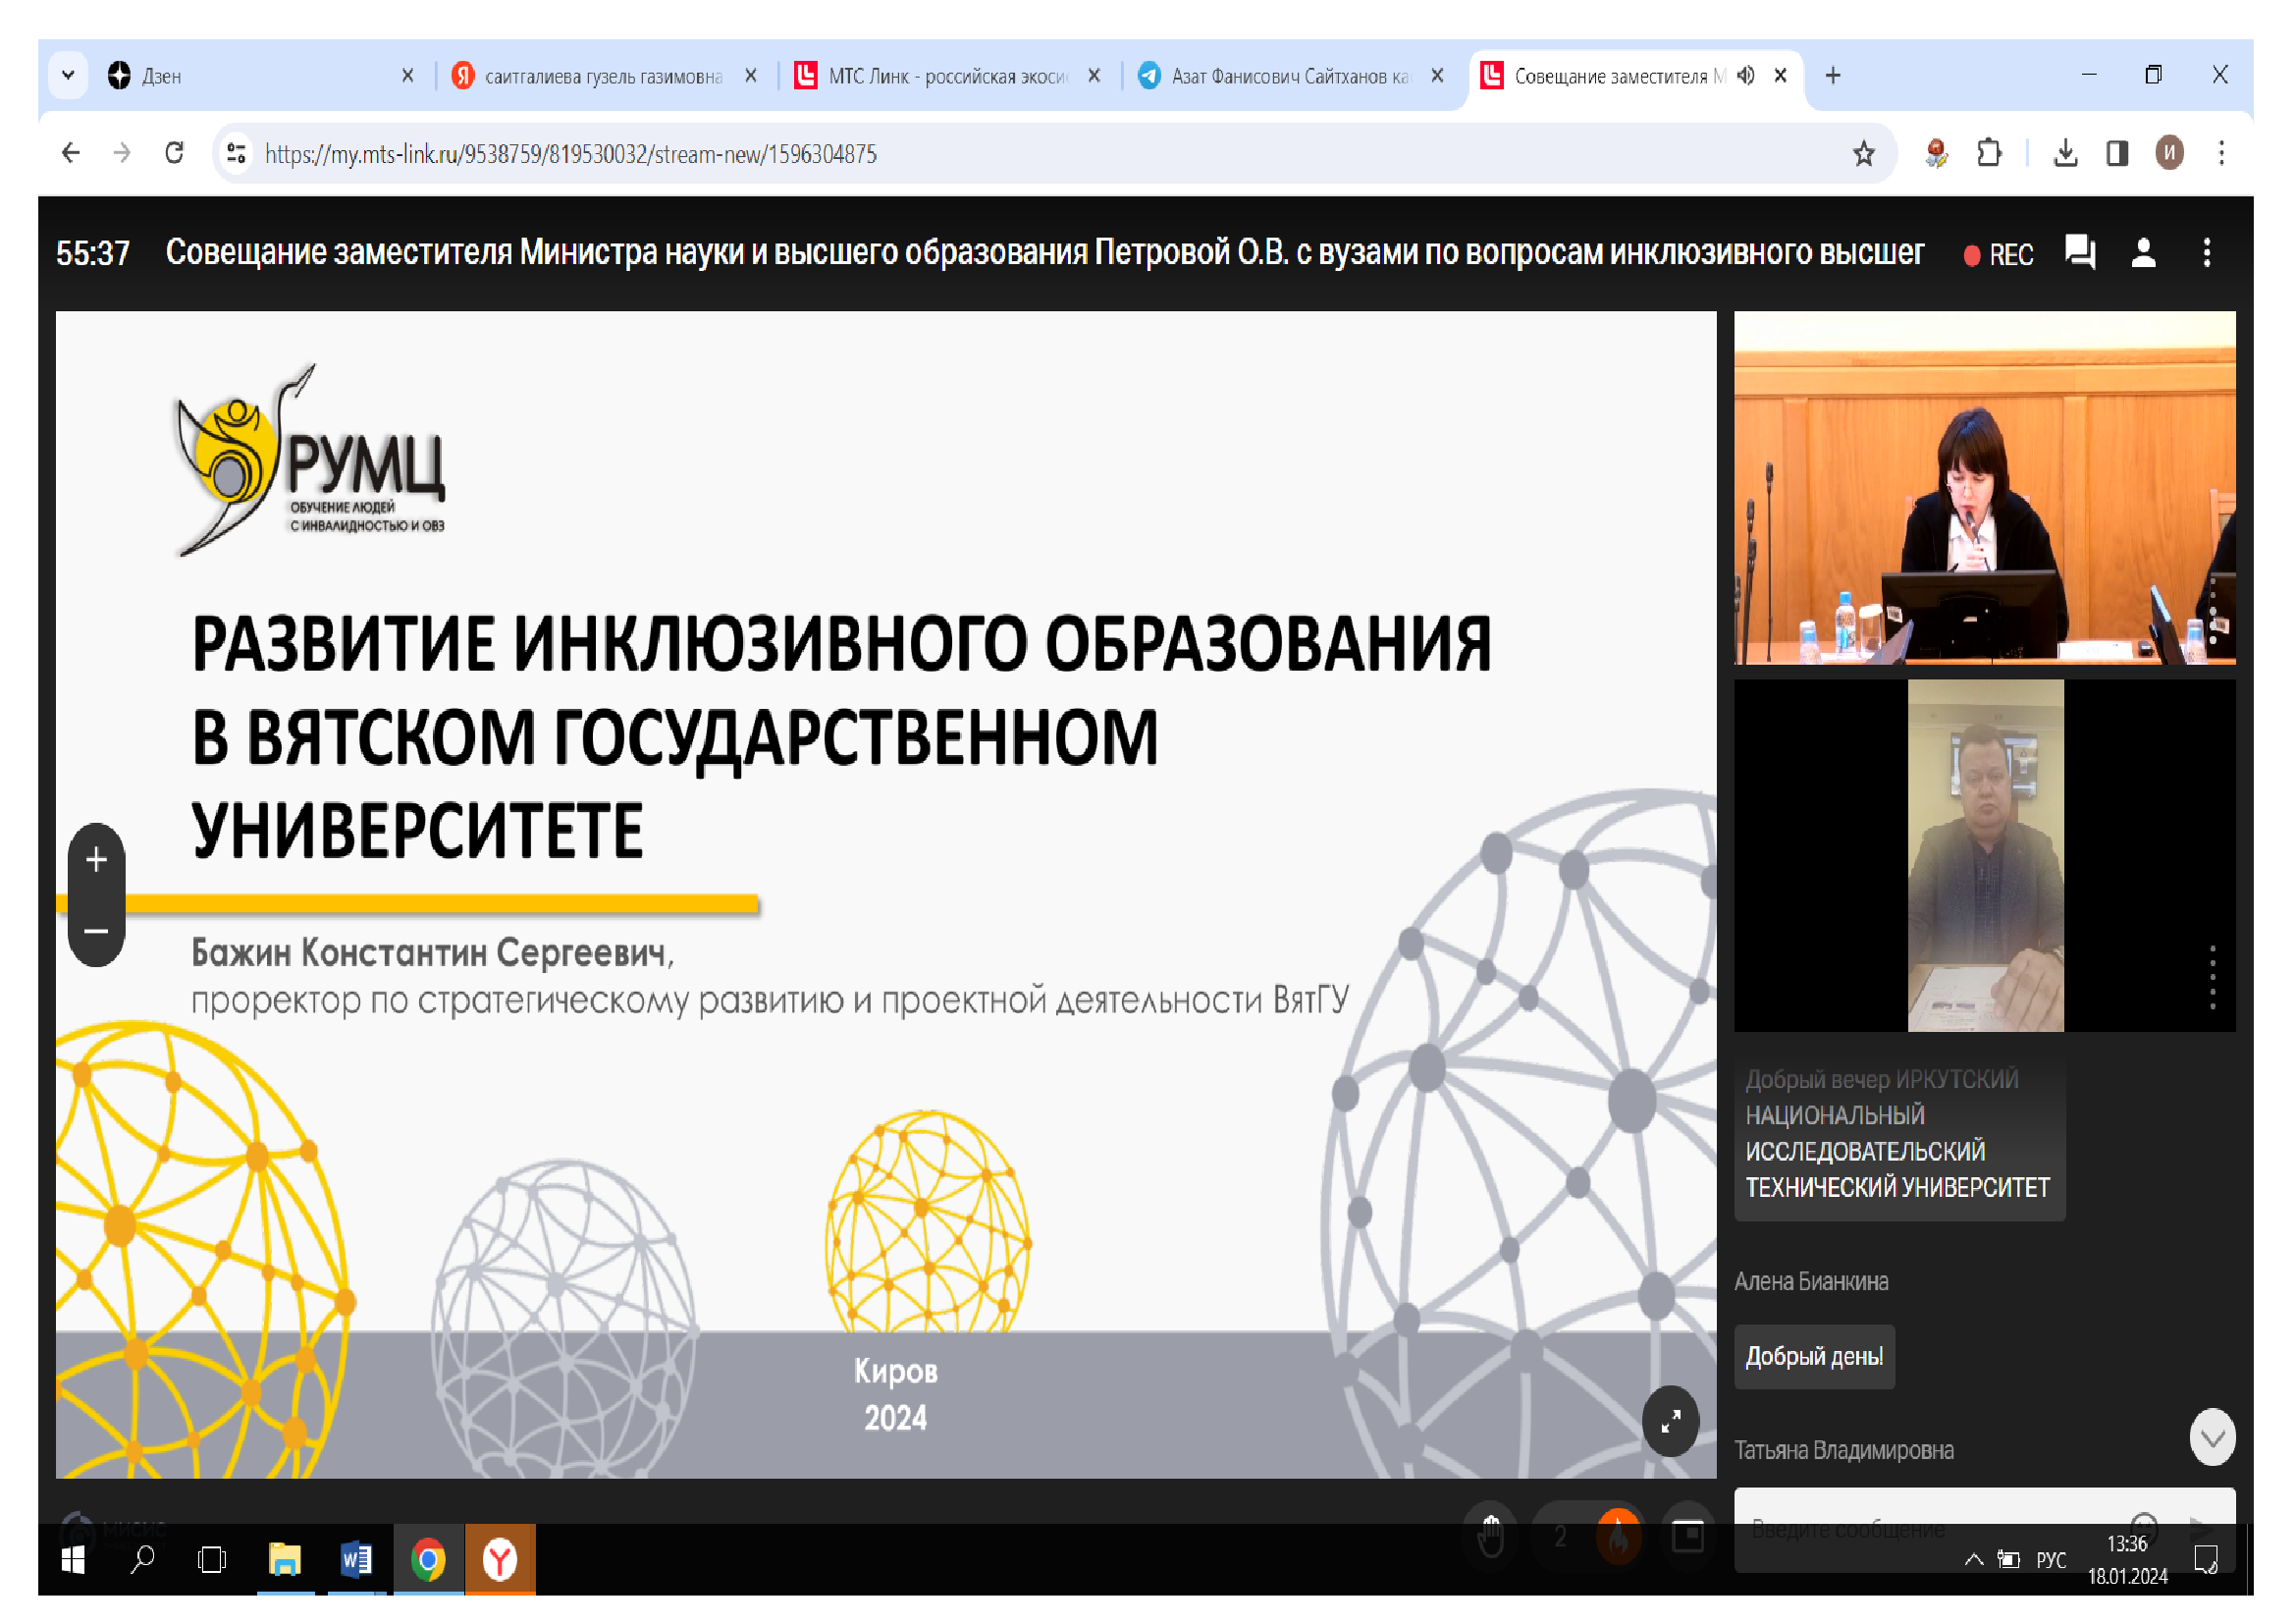Image resolution: width=2296 pixels, height=1624 pixels.
Task: Open the browser downloads icon
Action: pyautogui.click(x=2065, y=154)
